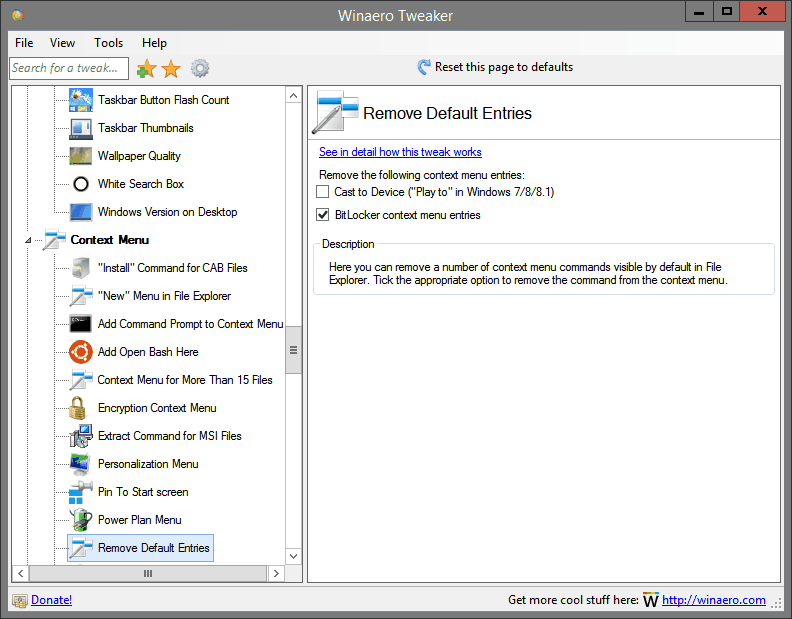The height and width of the screenshot is (619, 792).
Task: Open the Tools menu
Action: (x=109, y=43)
